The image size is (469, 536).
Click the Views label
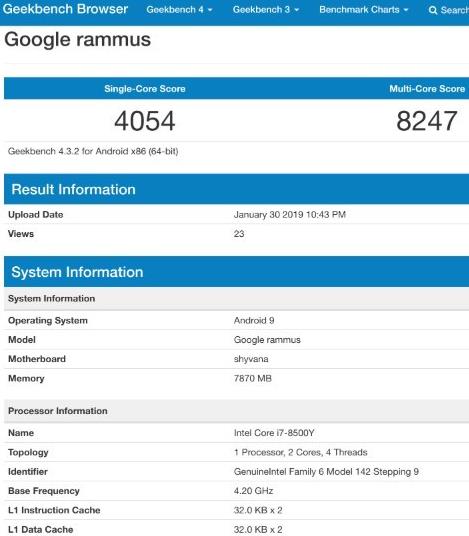pos(21,234)
